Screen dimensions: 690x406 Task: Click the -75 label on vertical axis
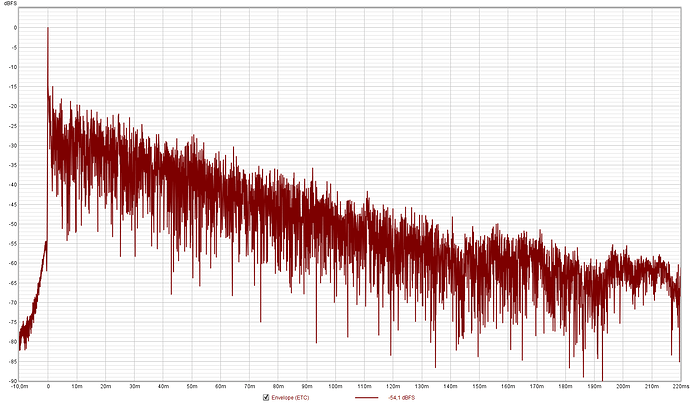coord(13,322)
